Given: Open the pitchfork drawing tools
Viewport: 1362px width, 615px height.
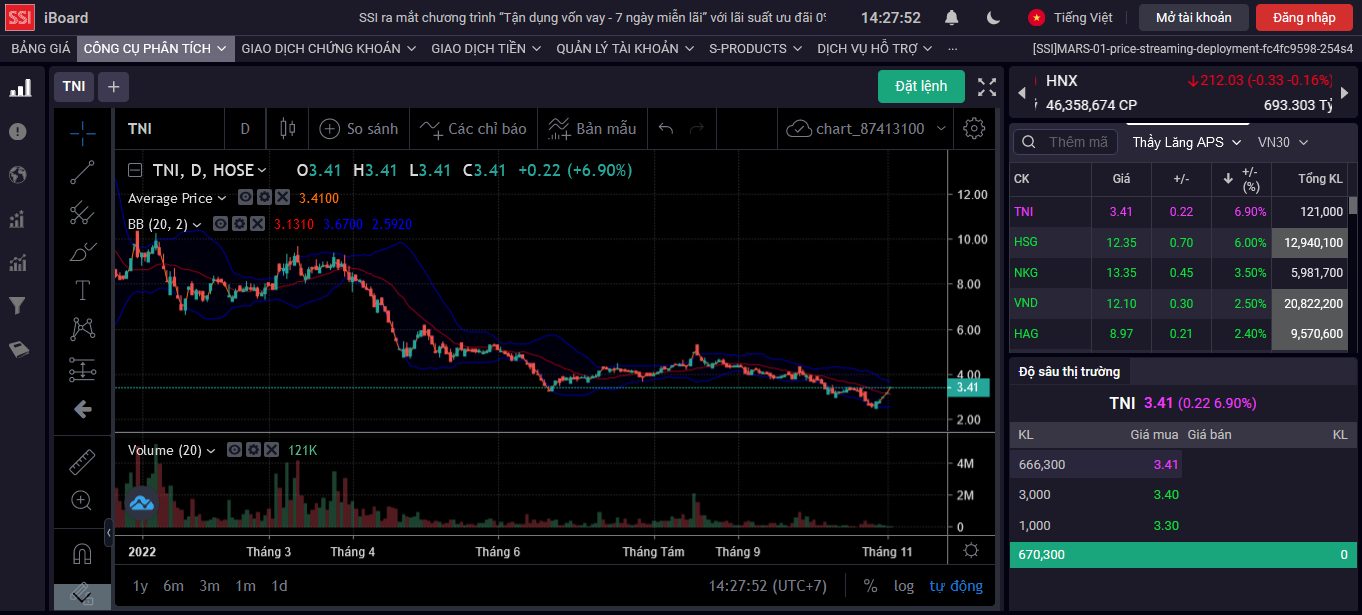Looking at the screenshot, I should pos(83,212).
